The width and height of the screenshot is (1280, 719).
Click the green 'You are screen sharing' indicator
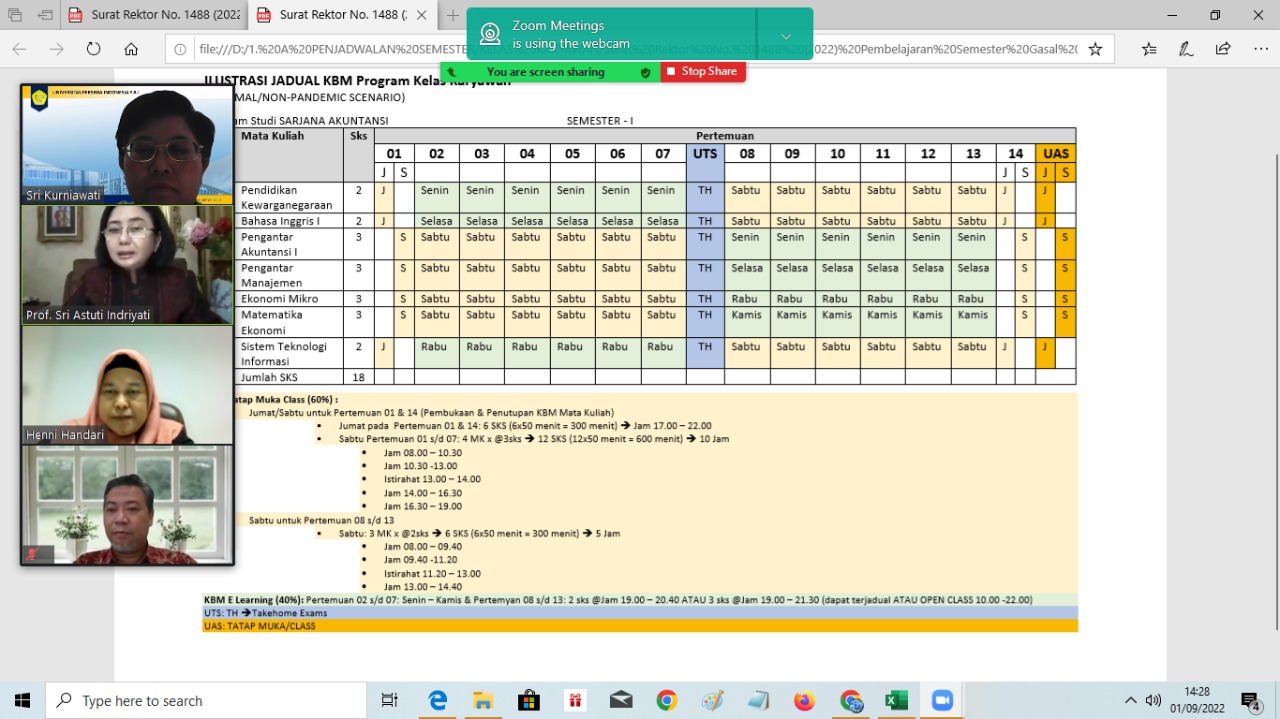point(545,72)
